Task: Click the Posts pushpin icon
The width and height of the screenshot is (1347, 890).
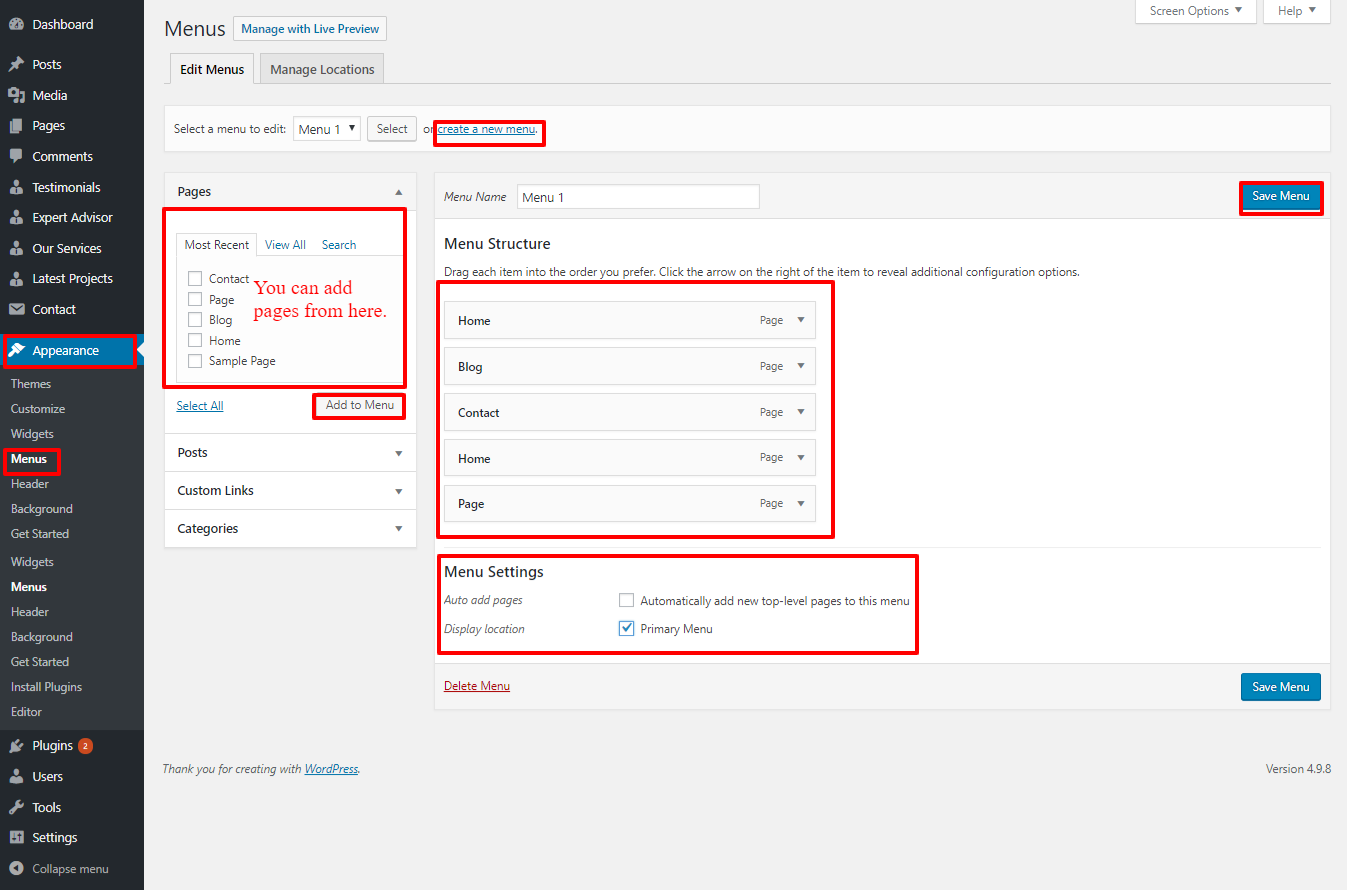Action: [x=16, y=64]
